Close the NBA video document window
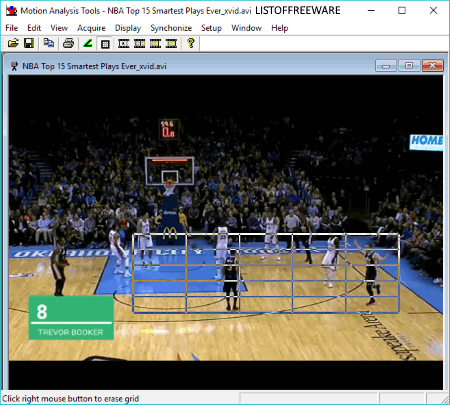The width and height of the screenshot is (450, 405). (x=432, y=66)
